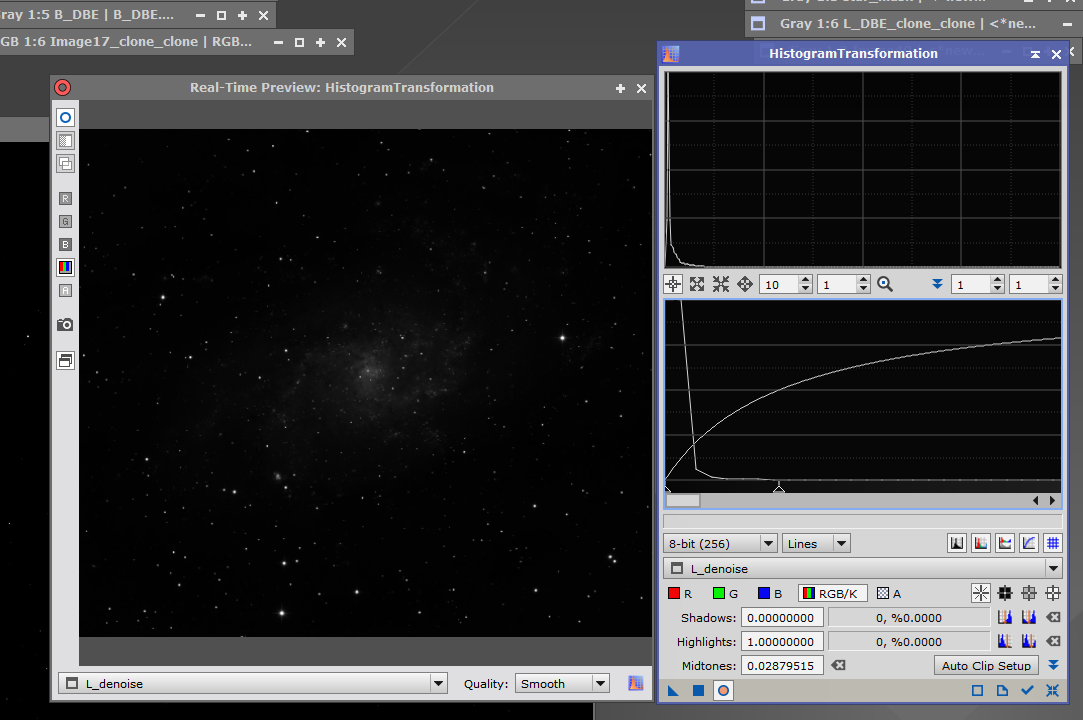The image size is (1083, 720).
Task: Click the midtones slider handle below the histogram
Action: (779, 489)
